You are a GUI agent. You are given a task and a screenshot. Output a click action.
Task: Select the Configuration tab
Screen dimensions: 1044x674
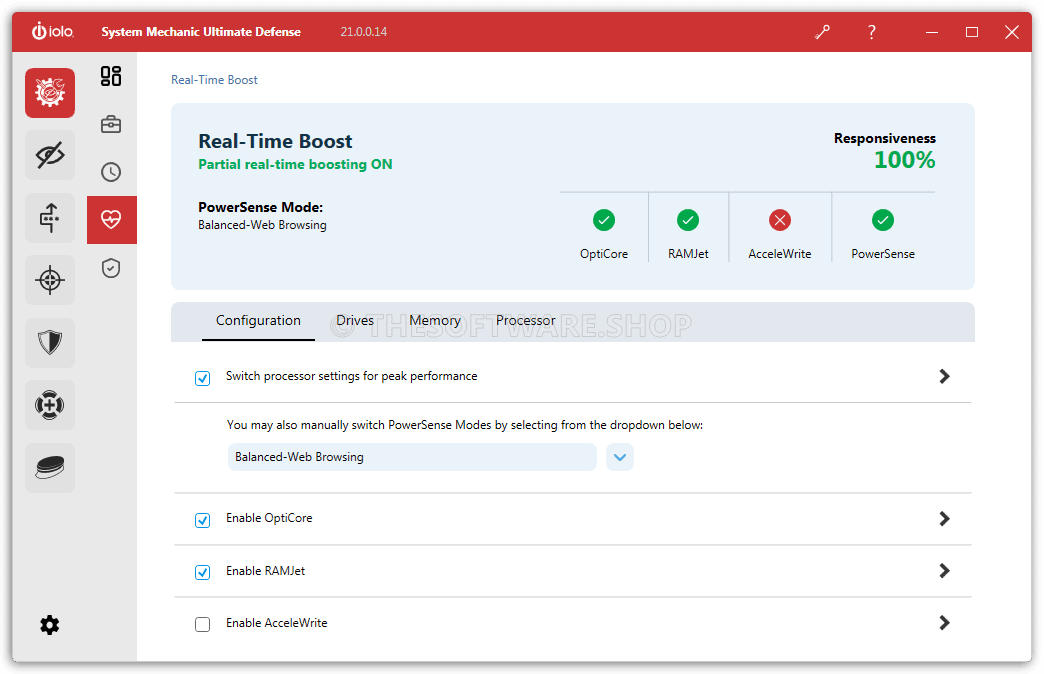[258, 320]
